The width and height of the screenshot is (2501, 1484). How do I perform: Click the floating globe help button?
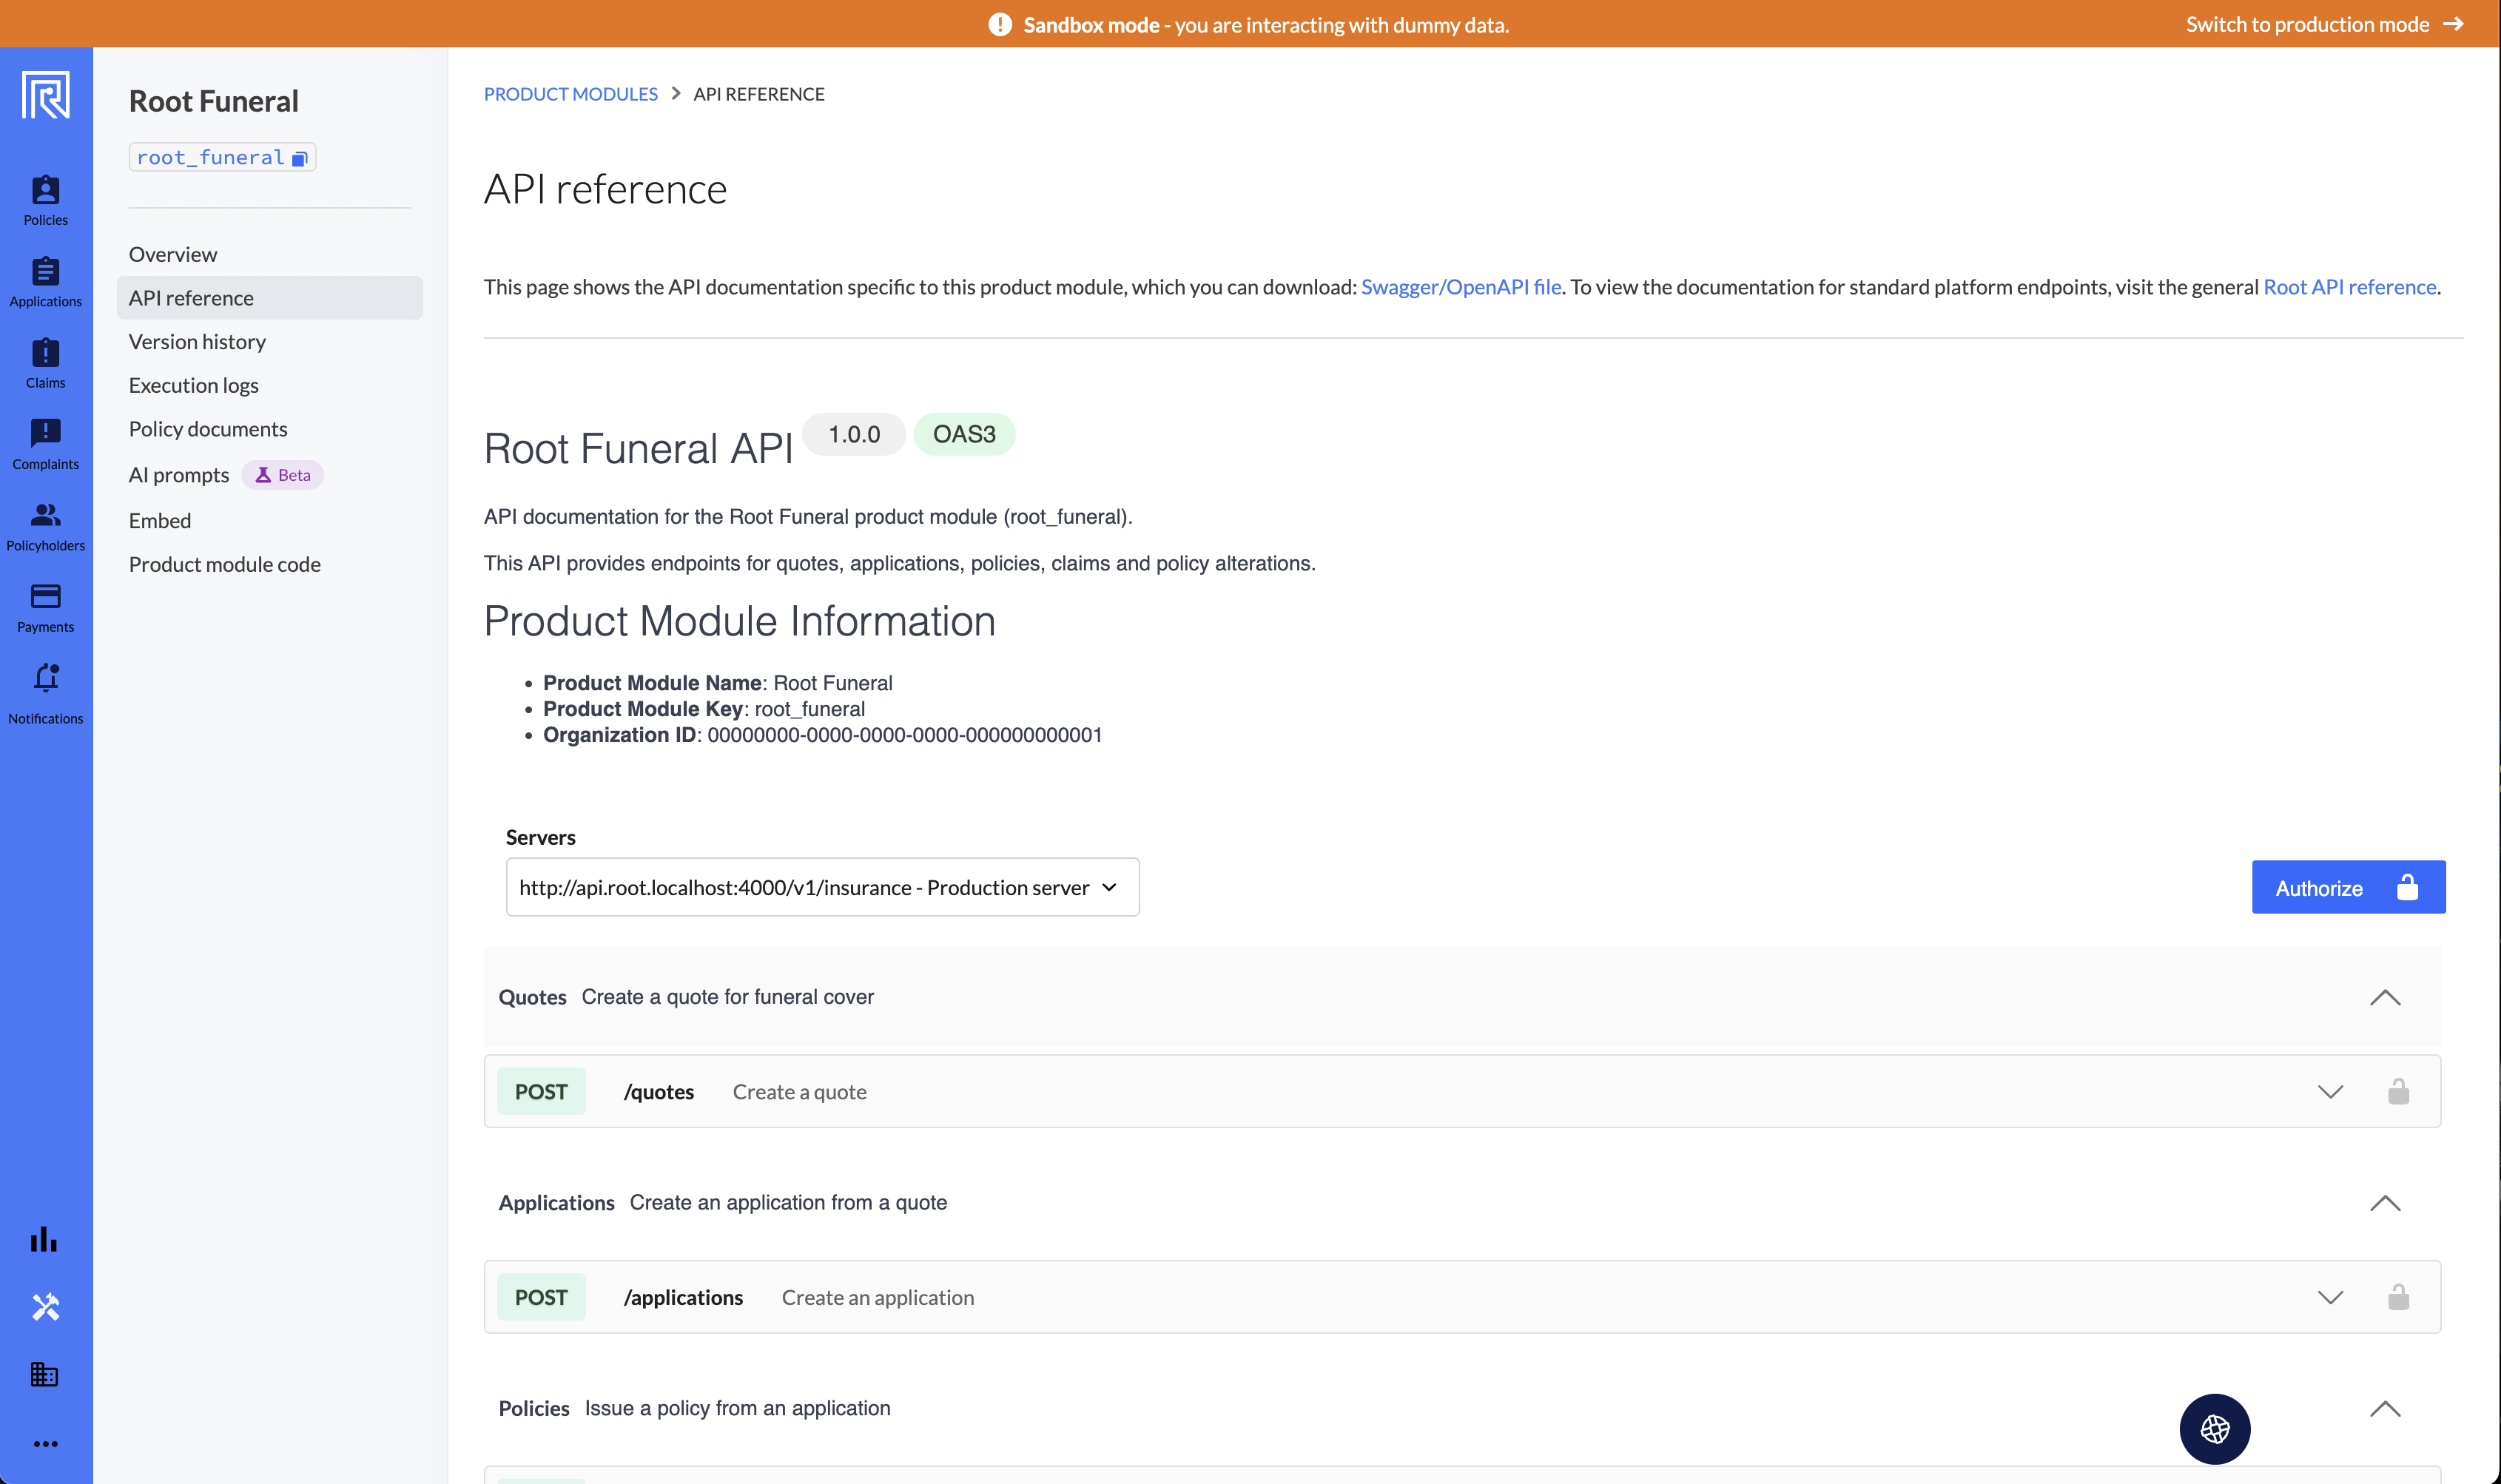point(2214,1428)
